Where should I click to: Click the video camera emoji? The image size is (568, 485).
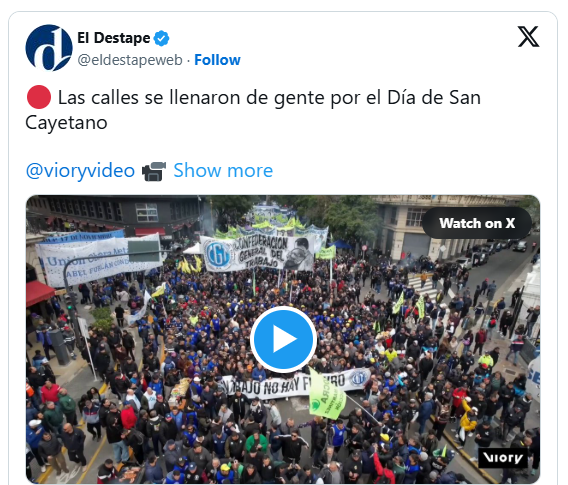click(154, 171)
